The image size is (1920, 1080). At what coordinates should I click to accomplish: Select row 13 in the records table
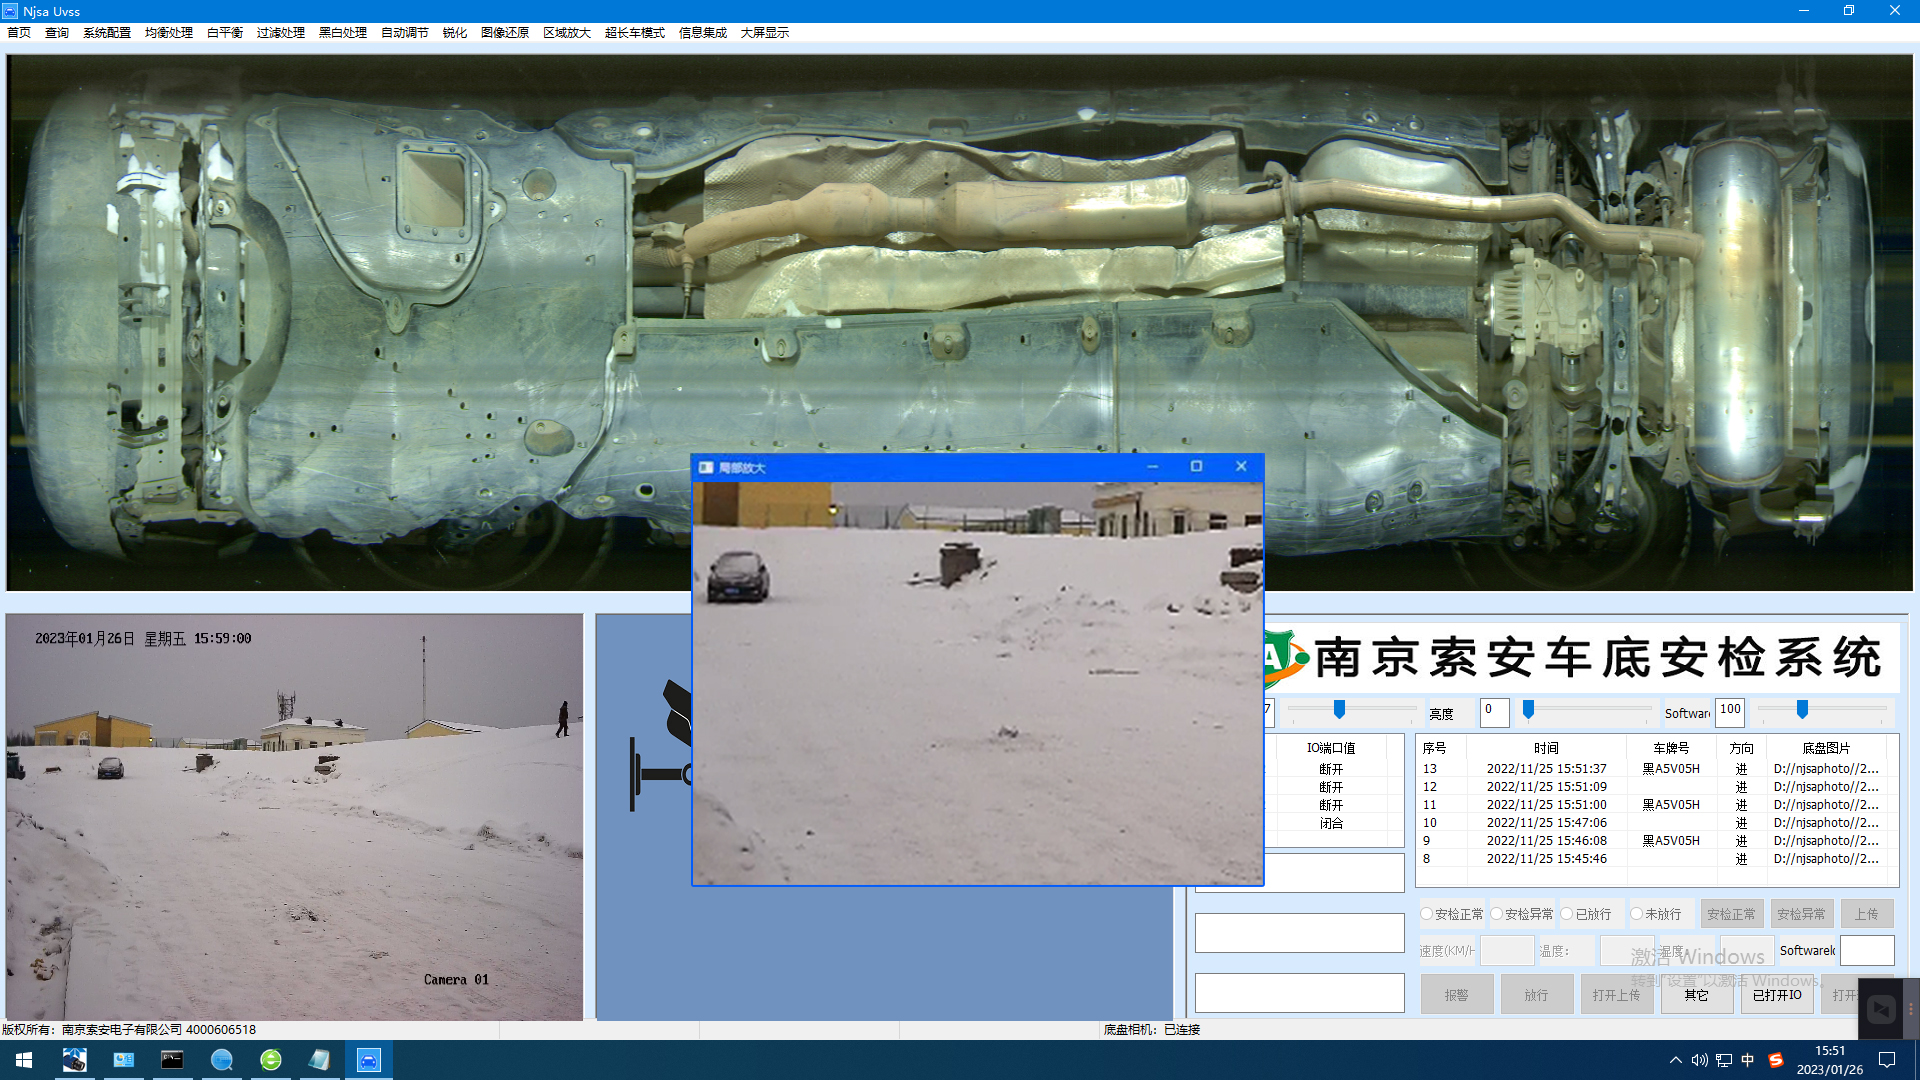pyautogui.click(x=1545, y=769)
